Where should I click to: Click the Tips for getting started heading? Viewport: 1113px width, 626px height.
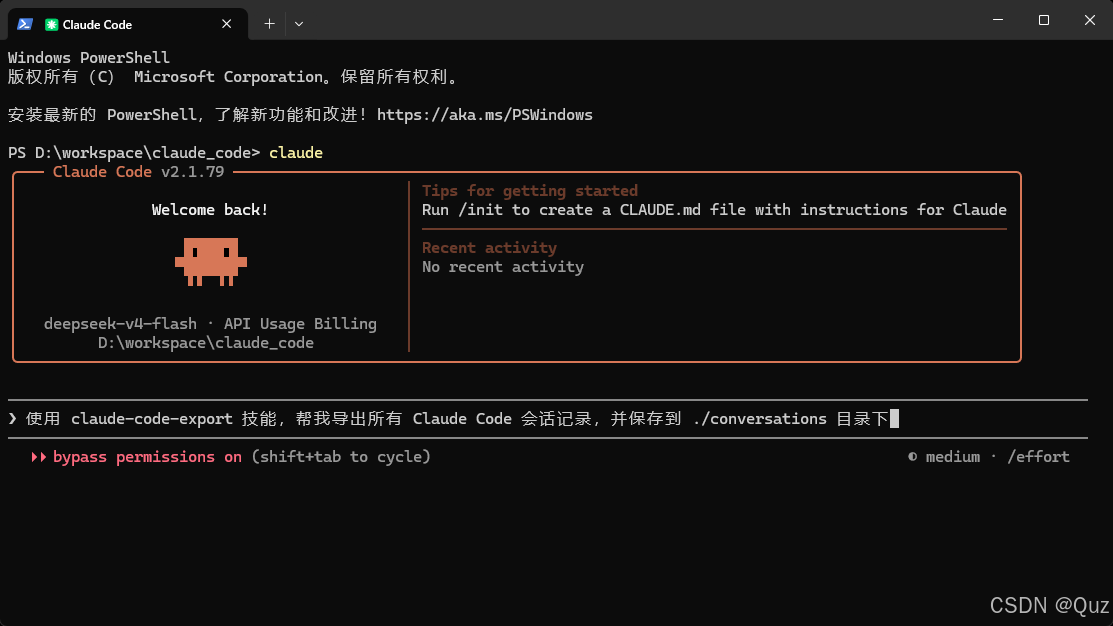click(530, 191)
